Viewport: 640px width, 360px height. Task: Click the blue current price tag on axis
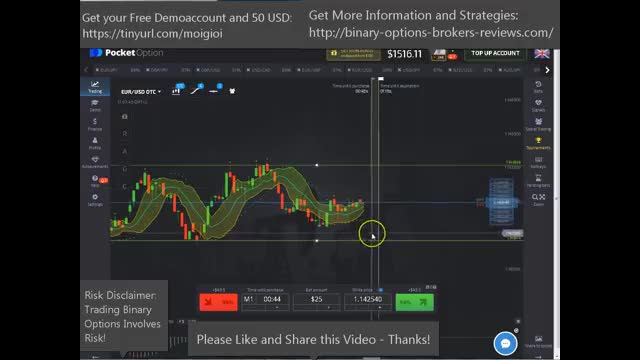(501, 202)
